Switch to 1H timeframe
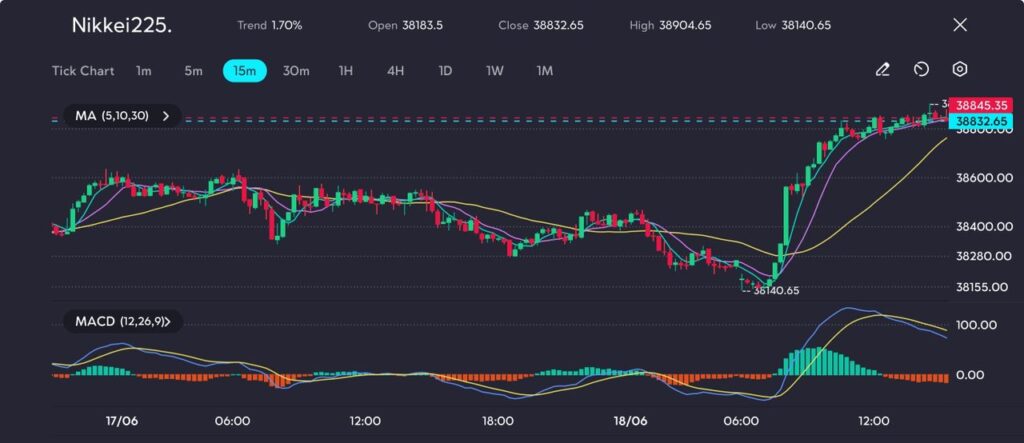 pos(346,71)
